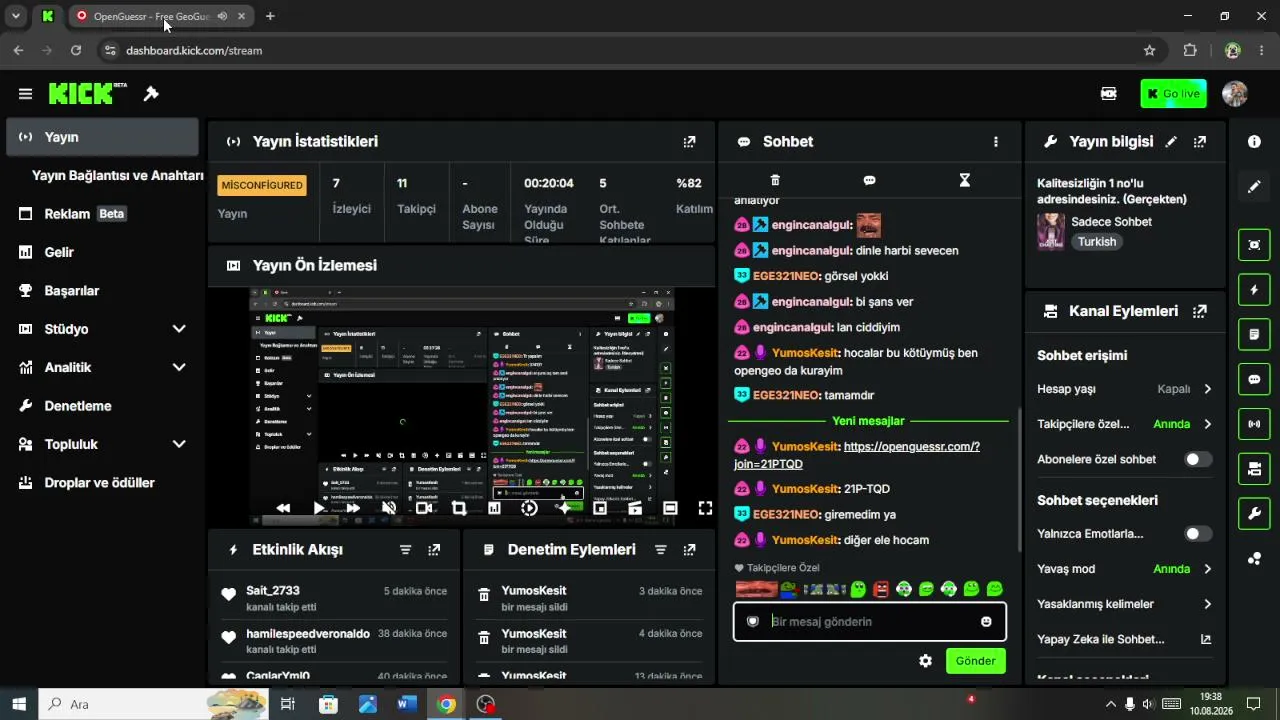This screenshot has width=1280, height=720.
Task: Open the hamburger menu beside the Kick logo
Action: tap(25, 94)
